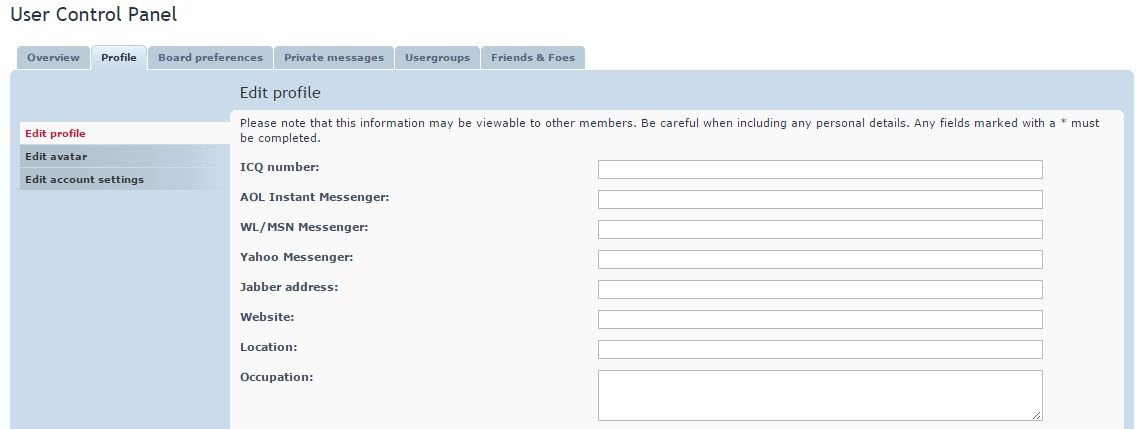Click the Location label
The width and height of the screenshot is (1142, 429).
coord(269,347)
